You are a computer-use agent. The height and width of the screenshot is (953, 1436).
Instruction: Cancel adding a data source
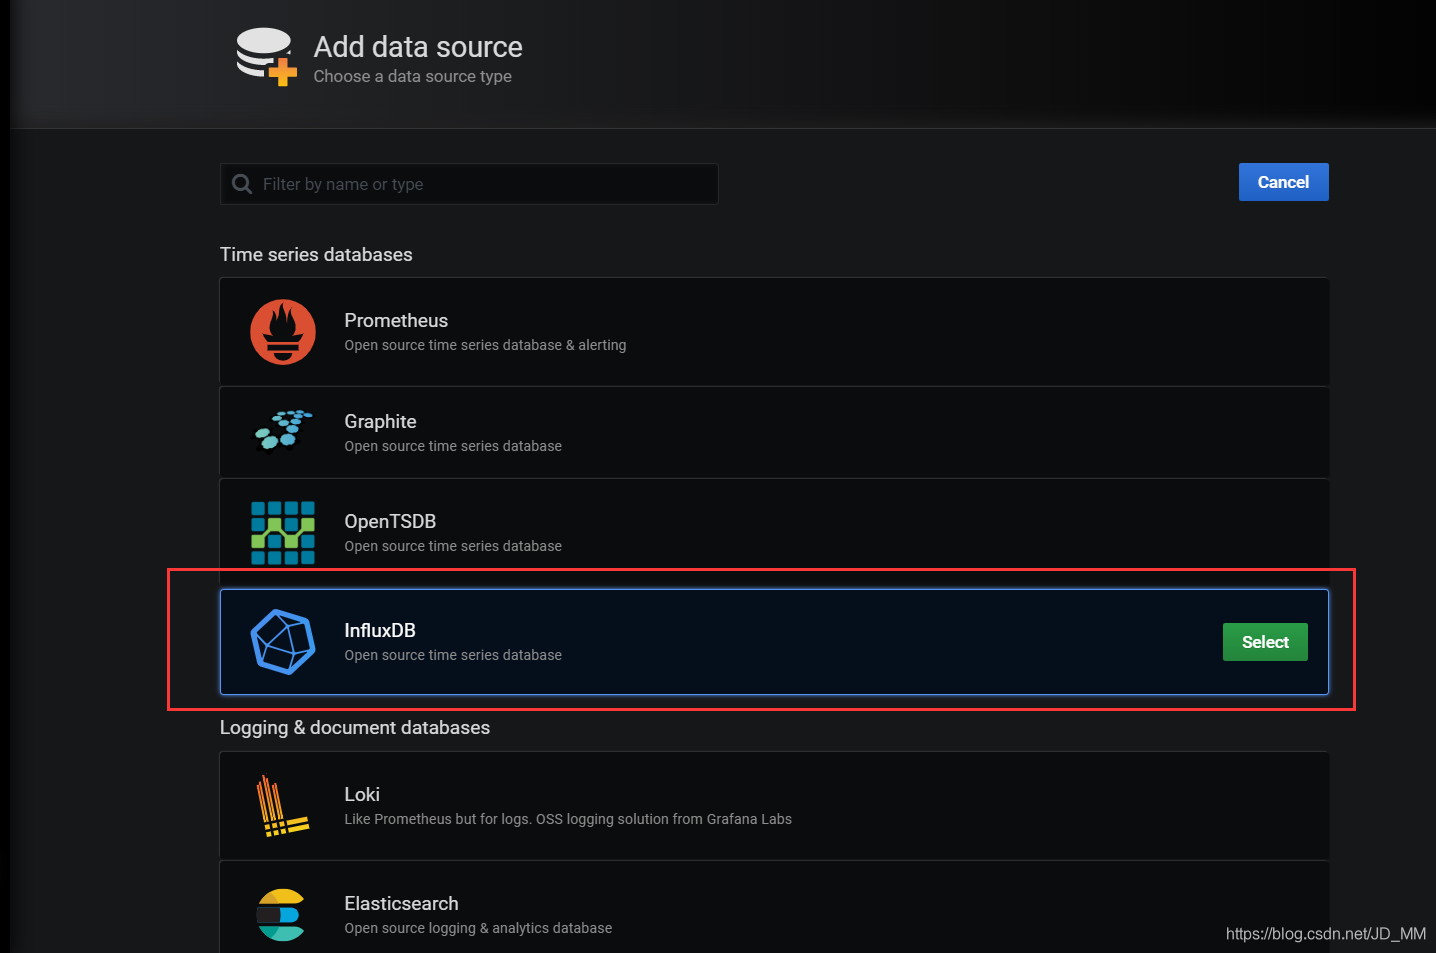(1283, 182)
